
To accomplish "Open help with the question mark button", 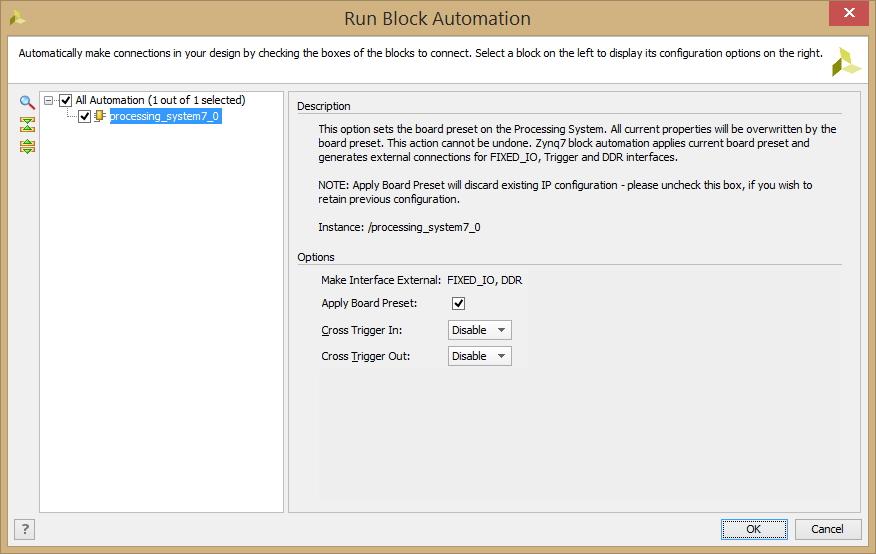I will [25, 529].
